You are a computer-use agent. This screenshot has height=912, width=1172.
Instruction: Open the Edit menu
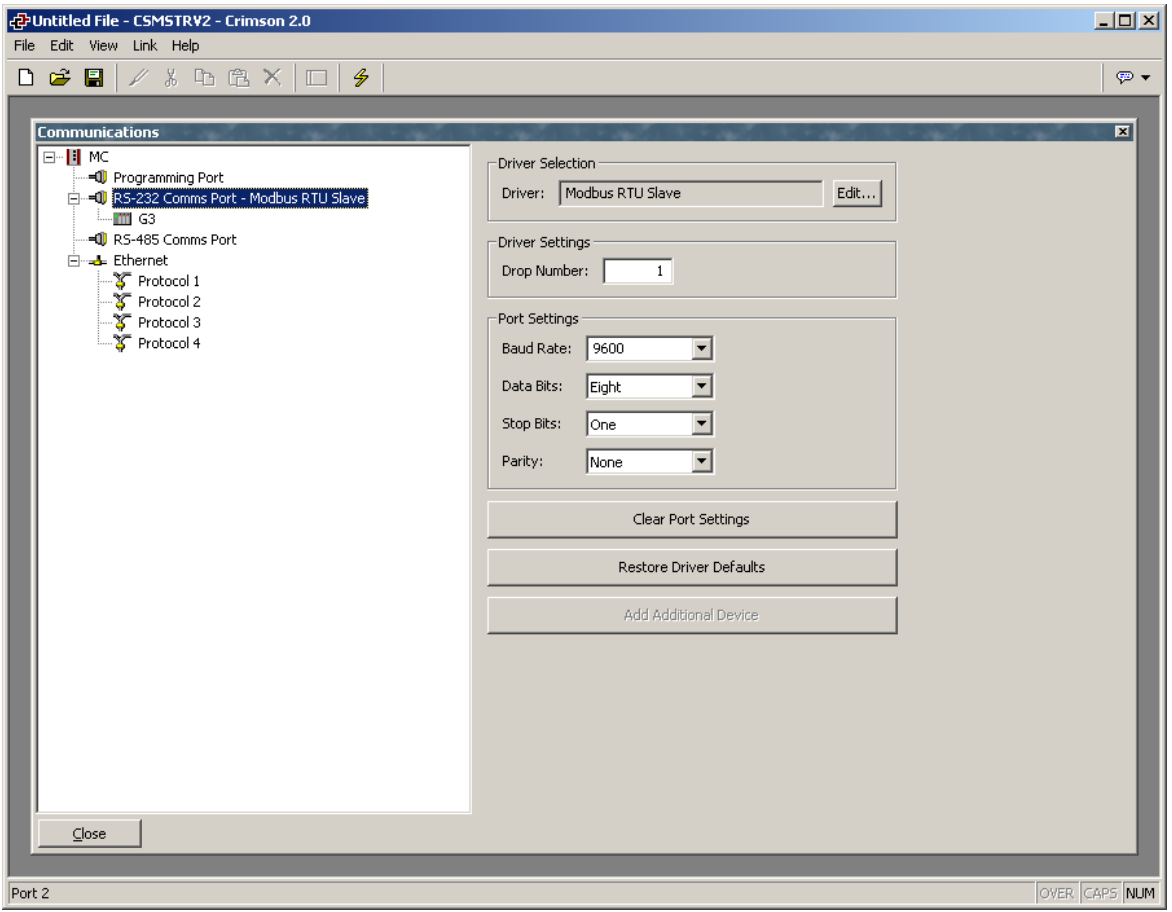(61, 46)
